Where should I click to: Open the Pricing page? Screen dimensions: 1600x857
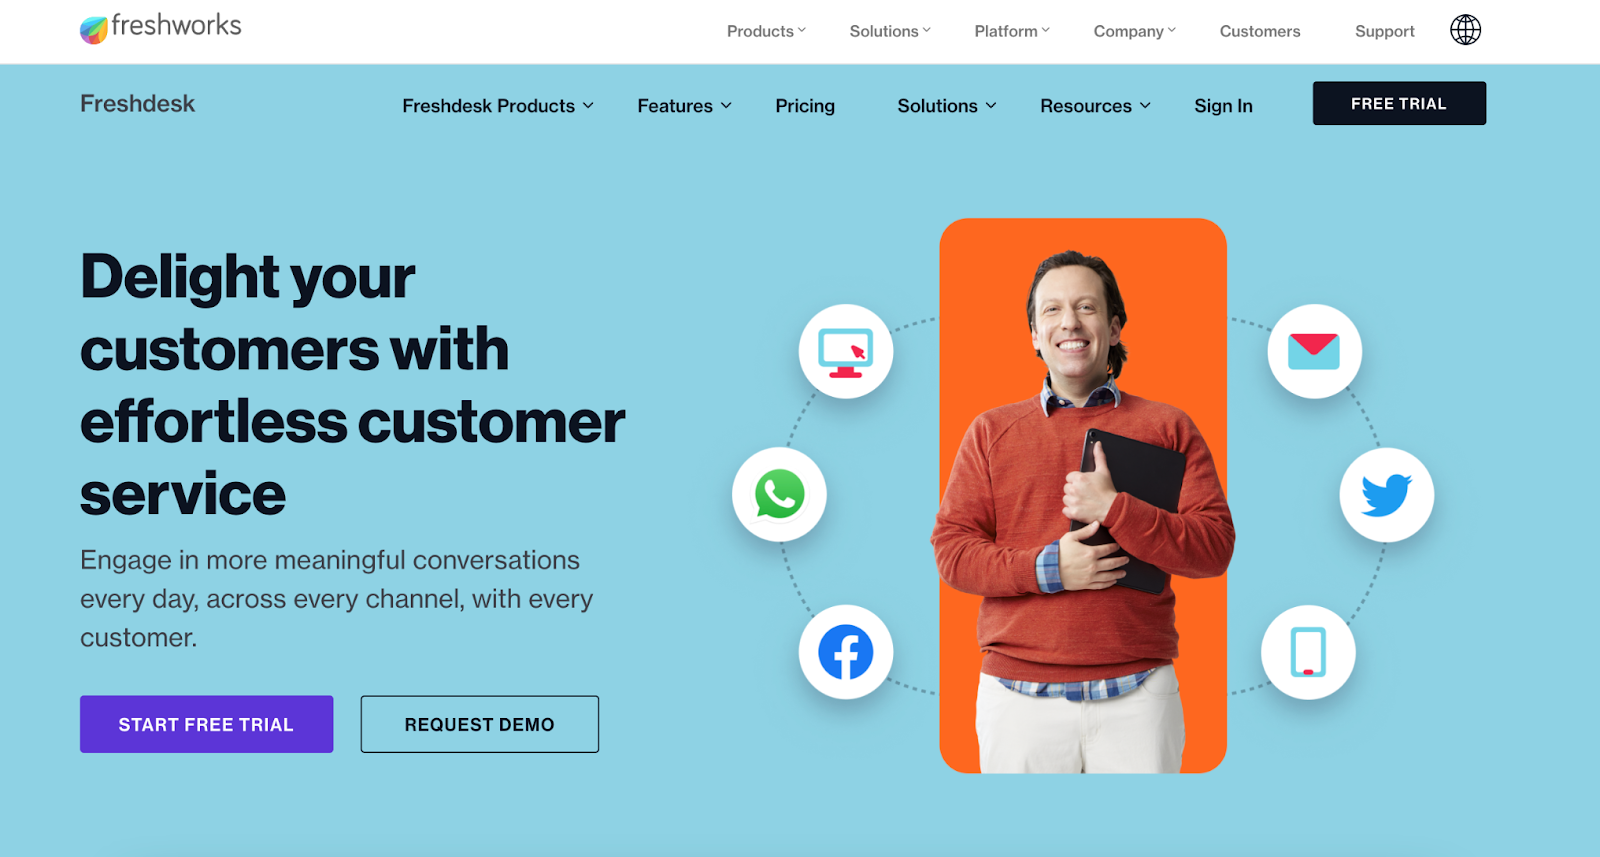805,106
